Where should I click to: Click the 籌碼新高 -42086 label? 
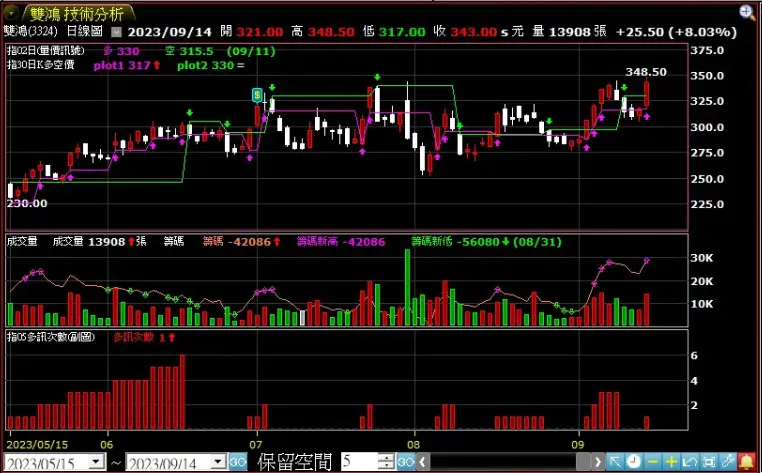pyautogui.click(x=341, y=241)
